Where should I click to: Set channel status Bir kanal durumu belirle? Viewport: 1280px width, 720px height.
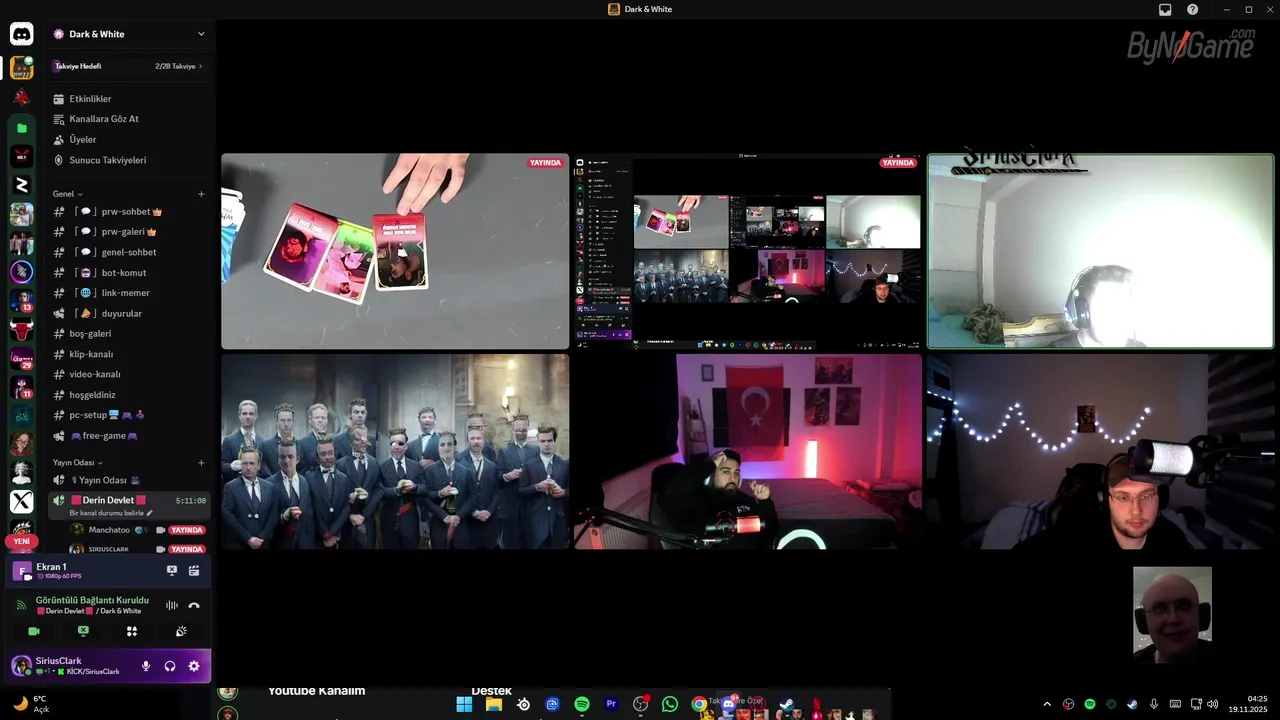111,513
